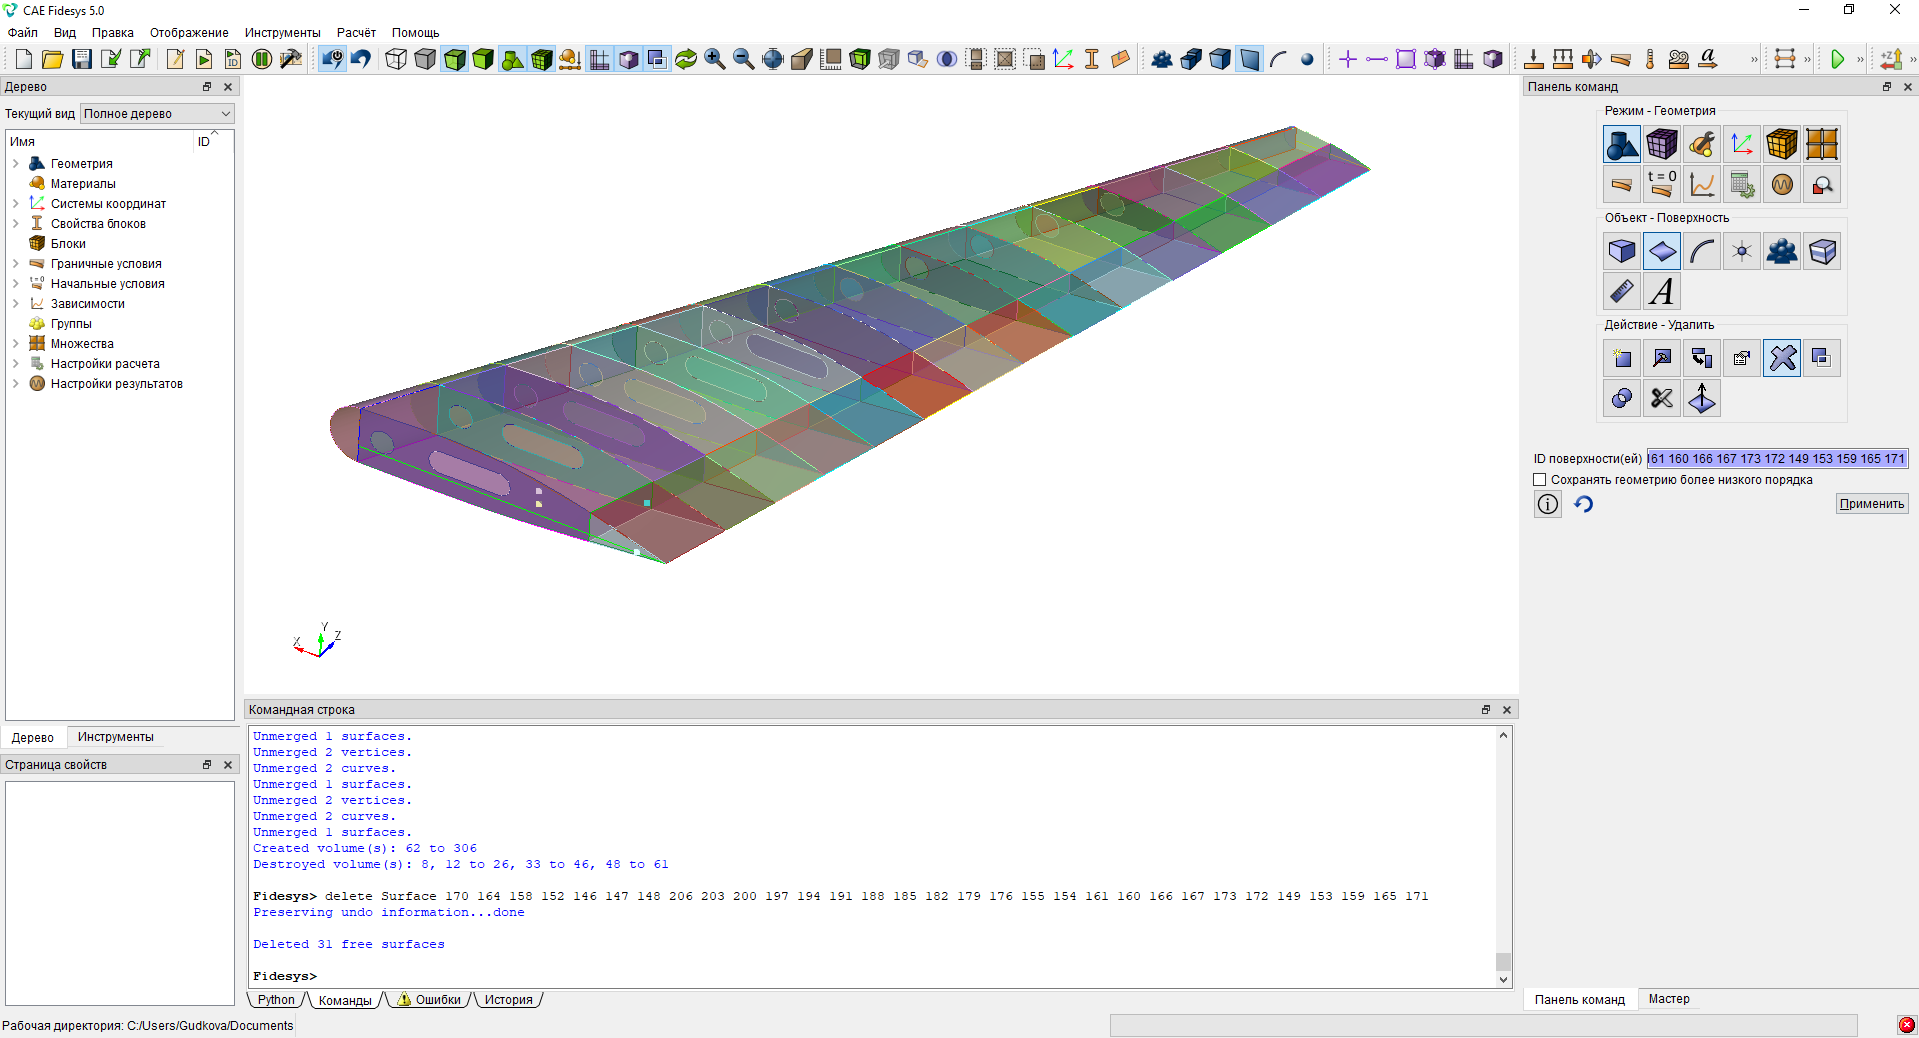Image resolution: width=1919 pixels, height=1038 pixels.
Task: Click the Применить button
Action: [1872, 504]
